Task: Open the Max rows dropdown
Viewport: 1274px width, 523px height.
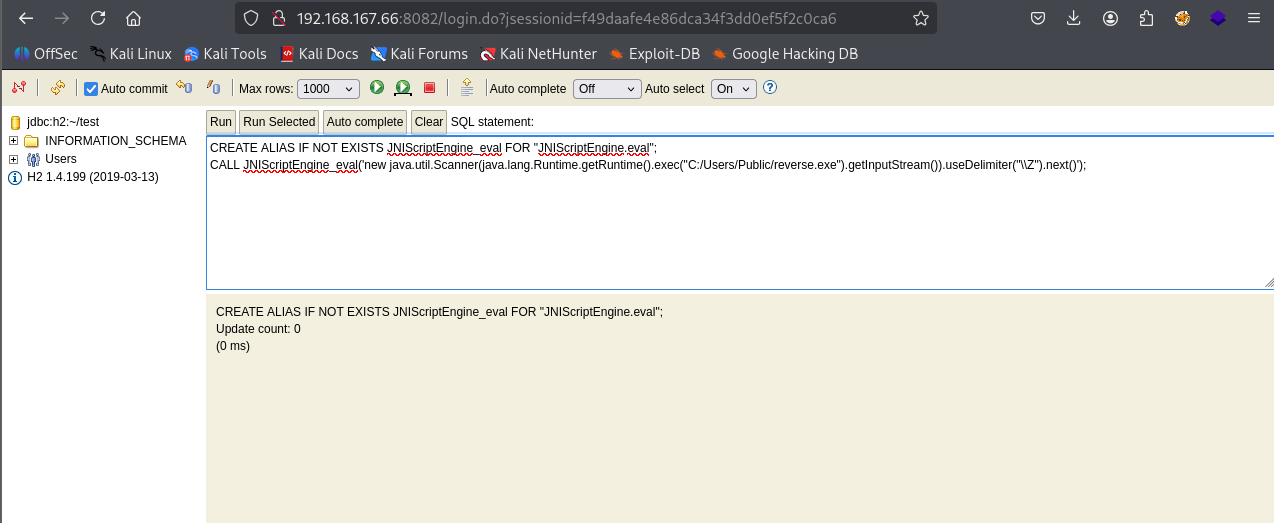Action: [328, 89]
